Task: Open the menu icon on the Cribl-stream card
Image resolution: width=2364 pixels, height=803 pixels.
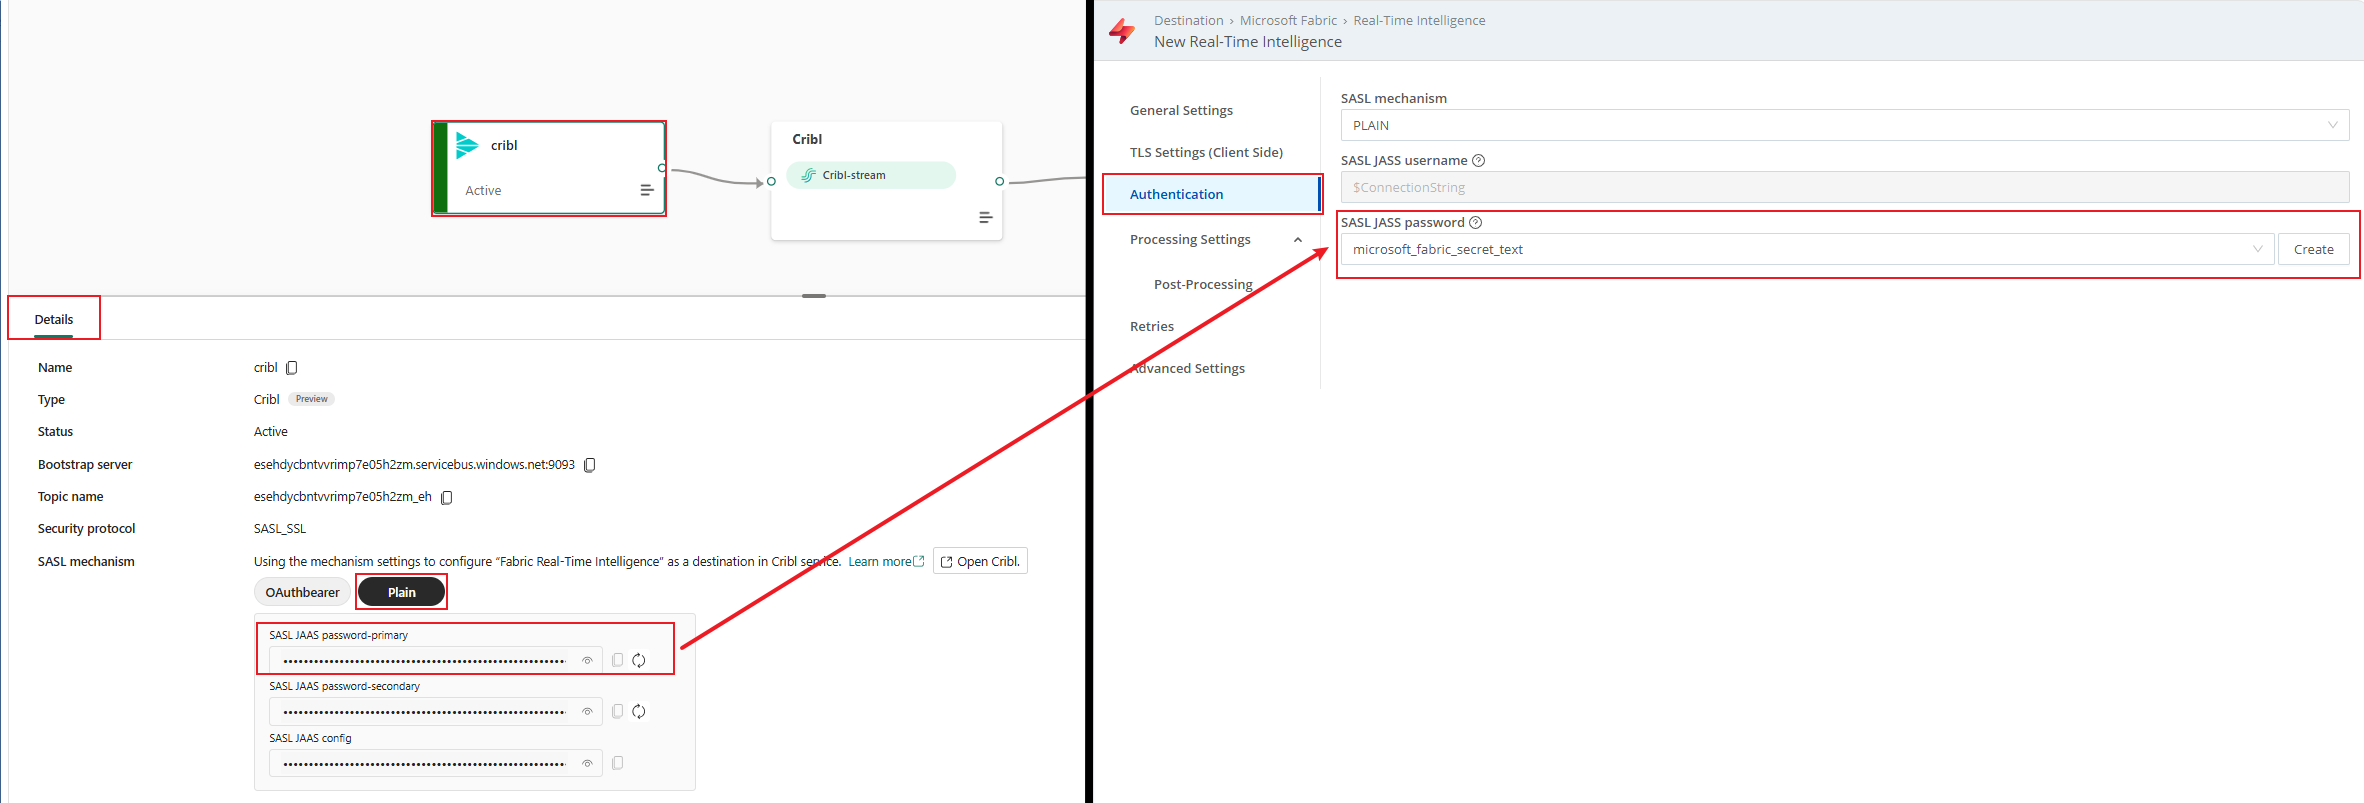Action: pyautogui.click(x=986, y=217)
